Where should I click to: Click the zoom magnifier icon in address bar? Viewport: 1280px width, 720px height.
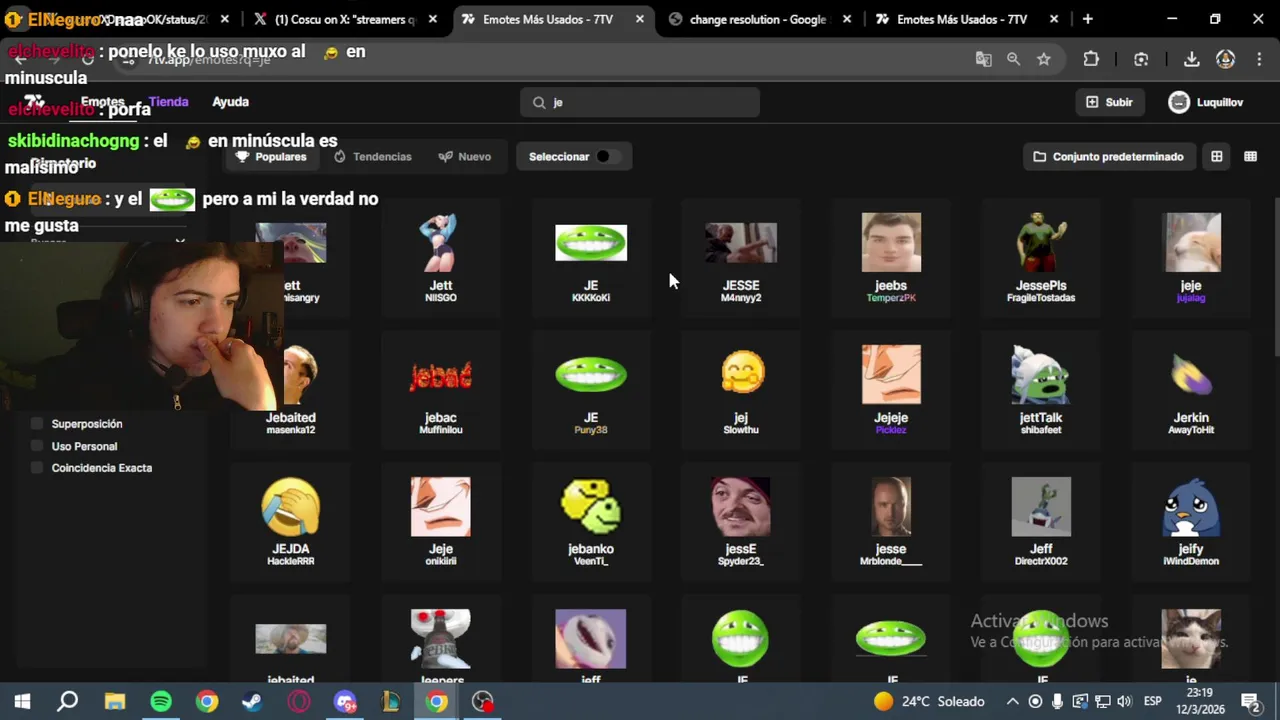click(x=1014, y=59)
